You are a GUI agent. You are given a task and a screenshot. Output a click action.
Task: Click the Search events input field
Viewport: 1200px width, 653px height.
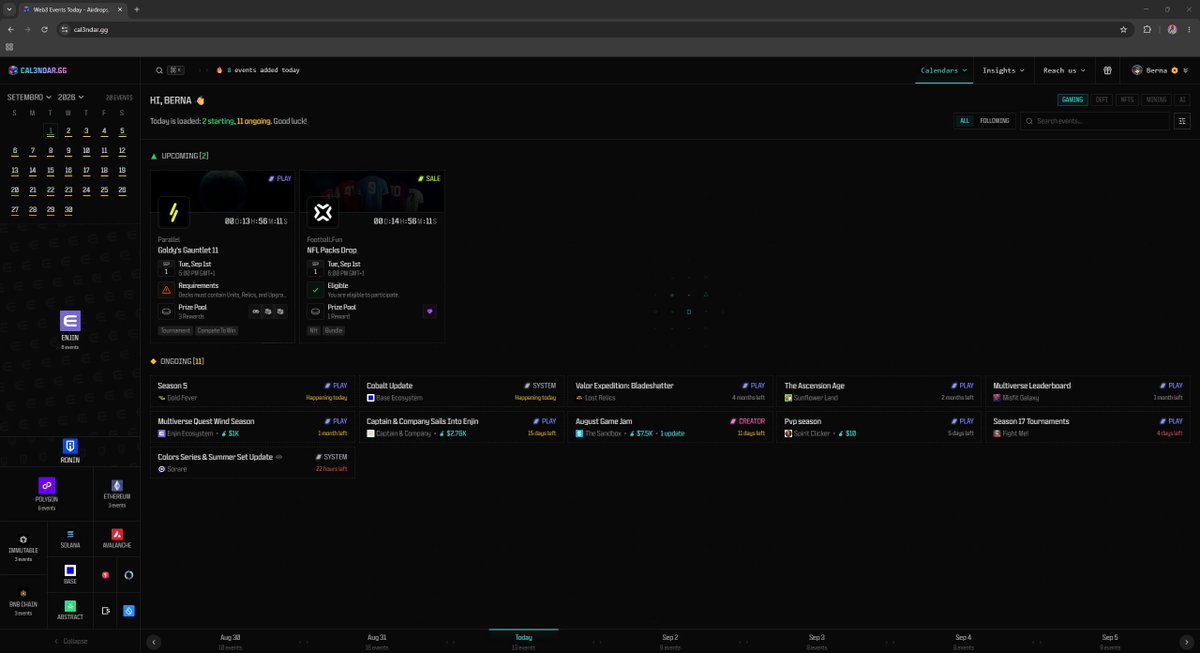pos(1095,121)
